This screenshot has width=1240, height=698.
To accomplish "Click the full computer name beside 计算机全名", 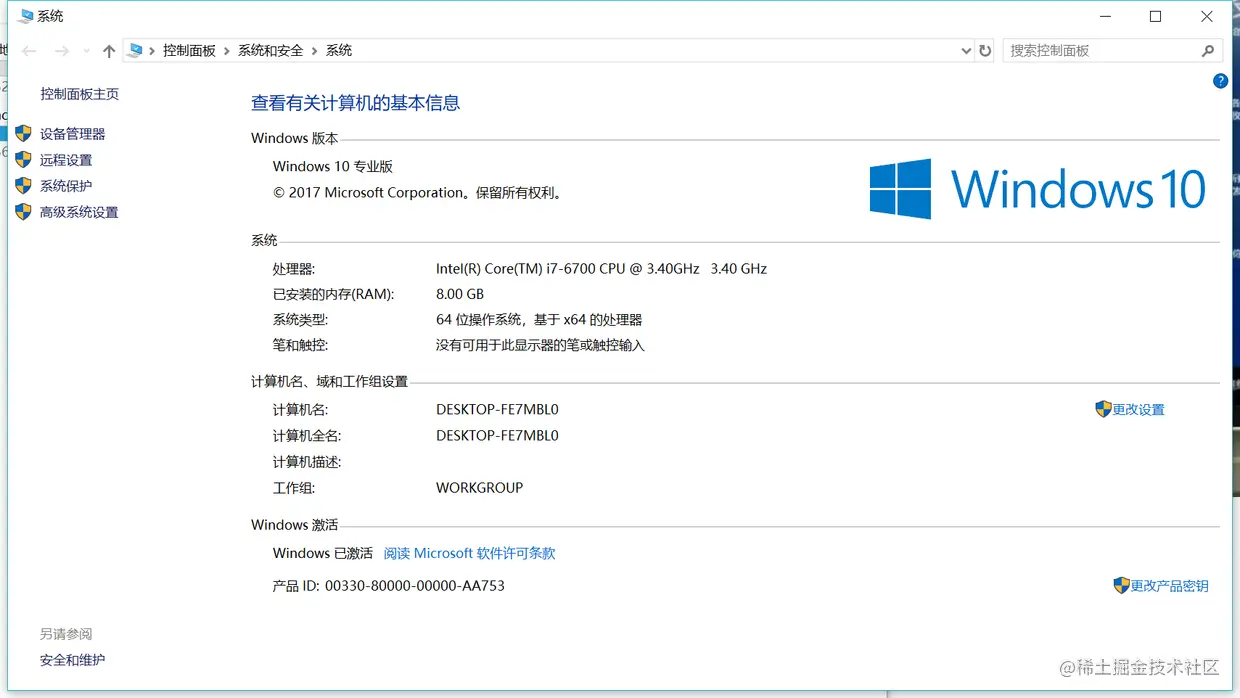I will pos(497,436).
